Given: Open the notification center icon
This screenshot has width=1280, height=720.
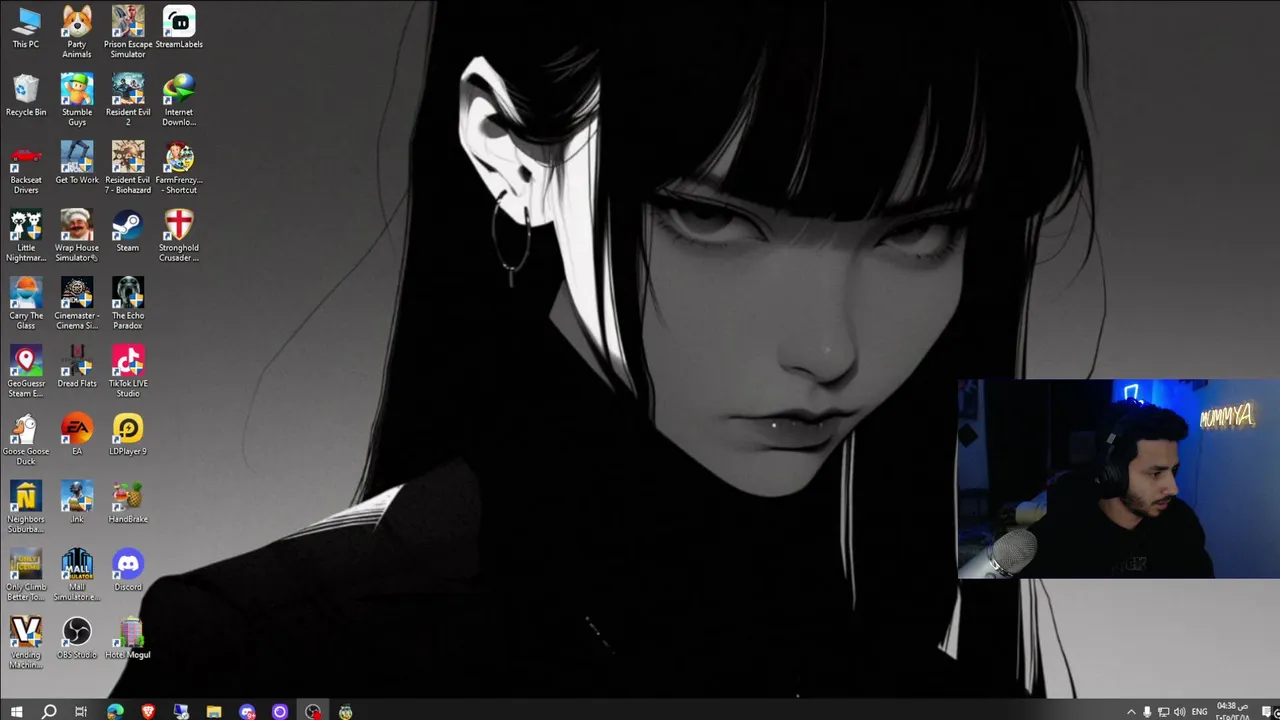Looking at the screenshot, I should 1265,712.
